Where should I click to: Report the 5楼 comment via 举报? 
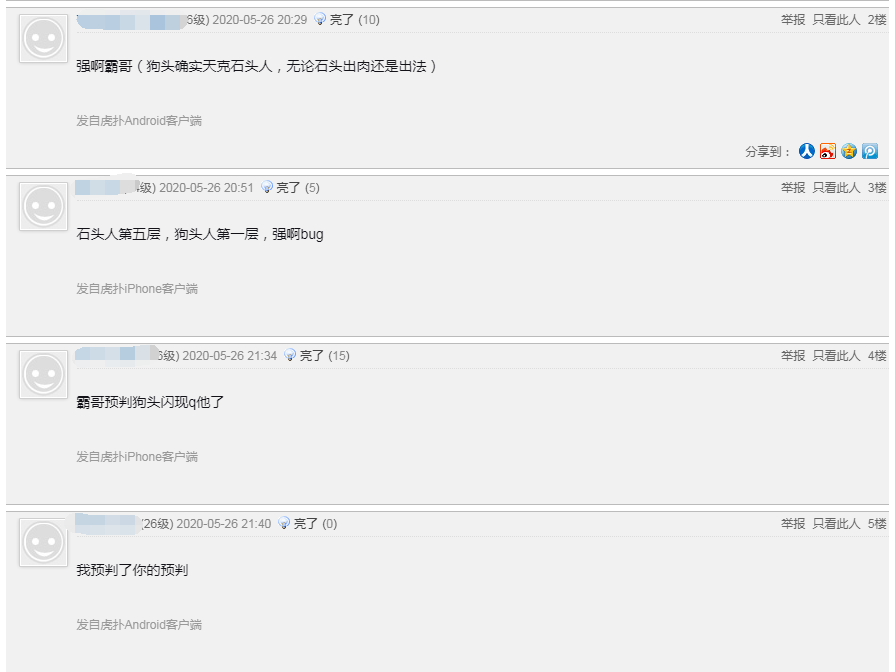[x=793, y=524]
